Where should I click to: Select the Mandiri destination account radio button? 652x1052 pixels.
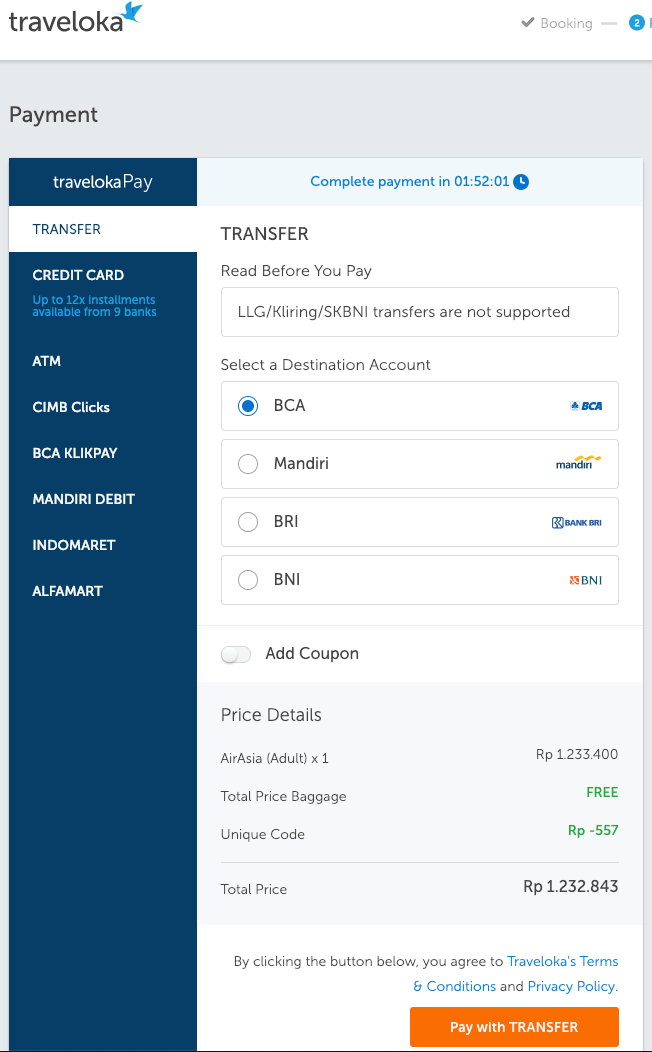tap(247, 463)
